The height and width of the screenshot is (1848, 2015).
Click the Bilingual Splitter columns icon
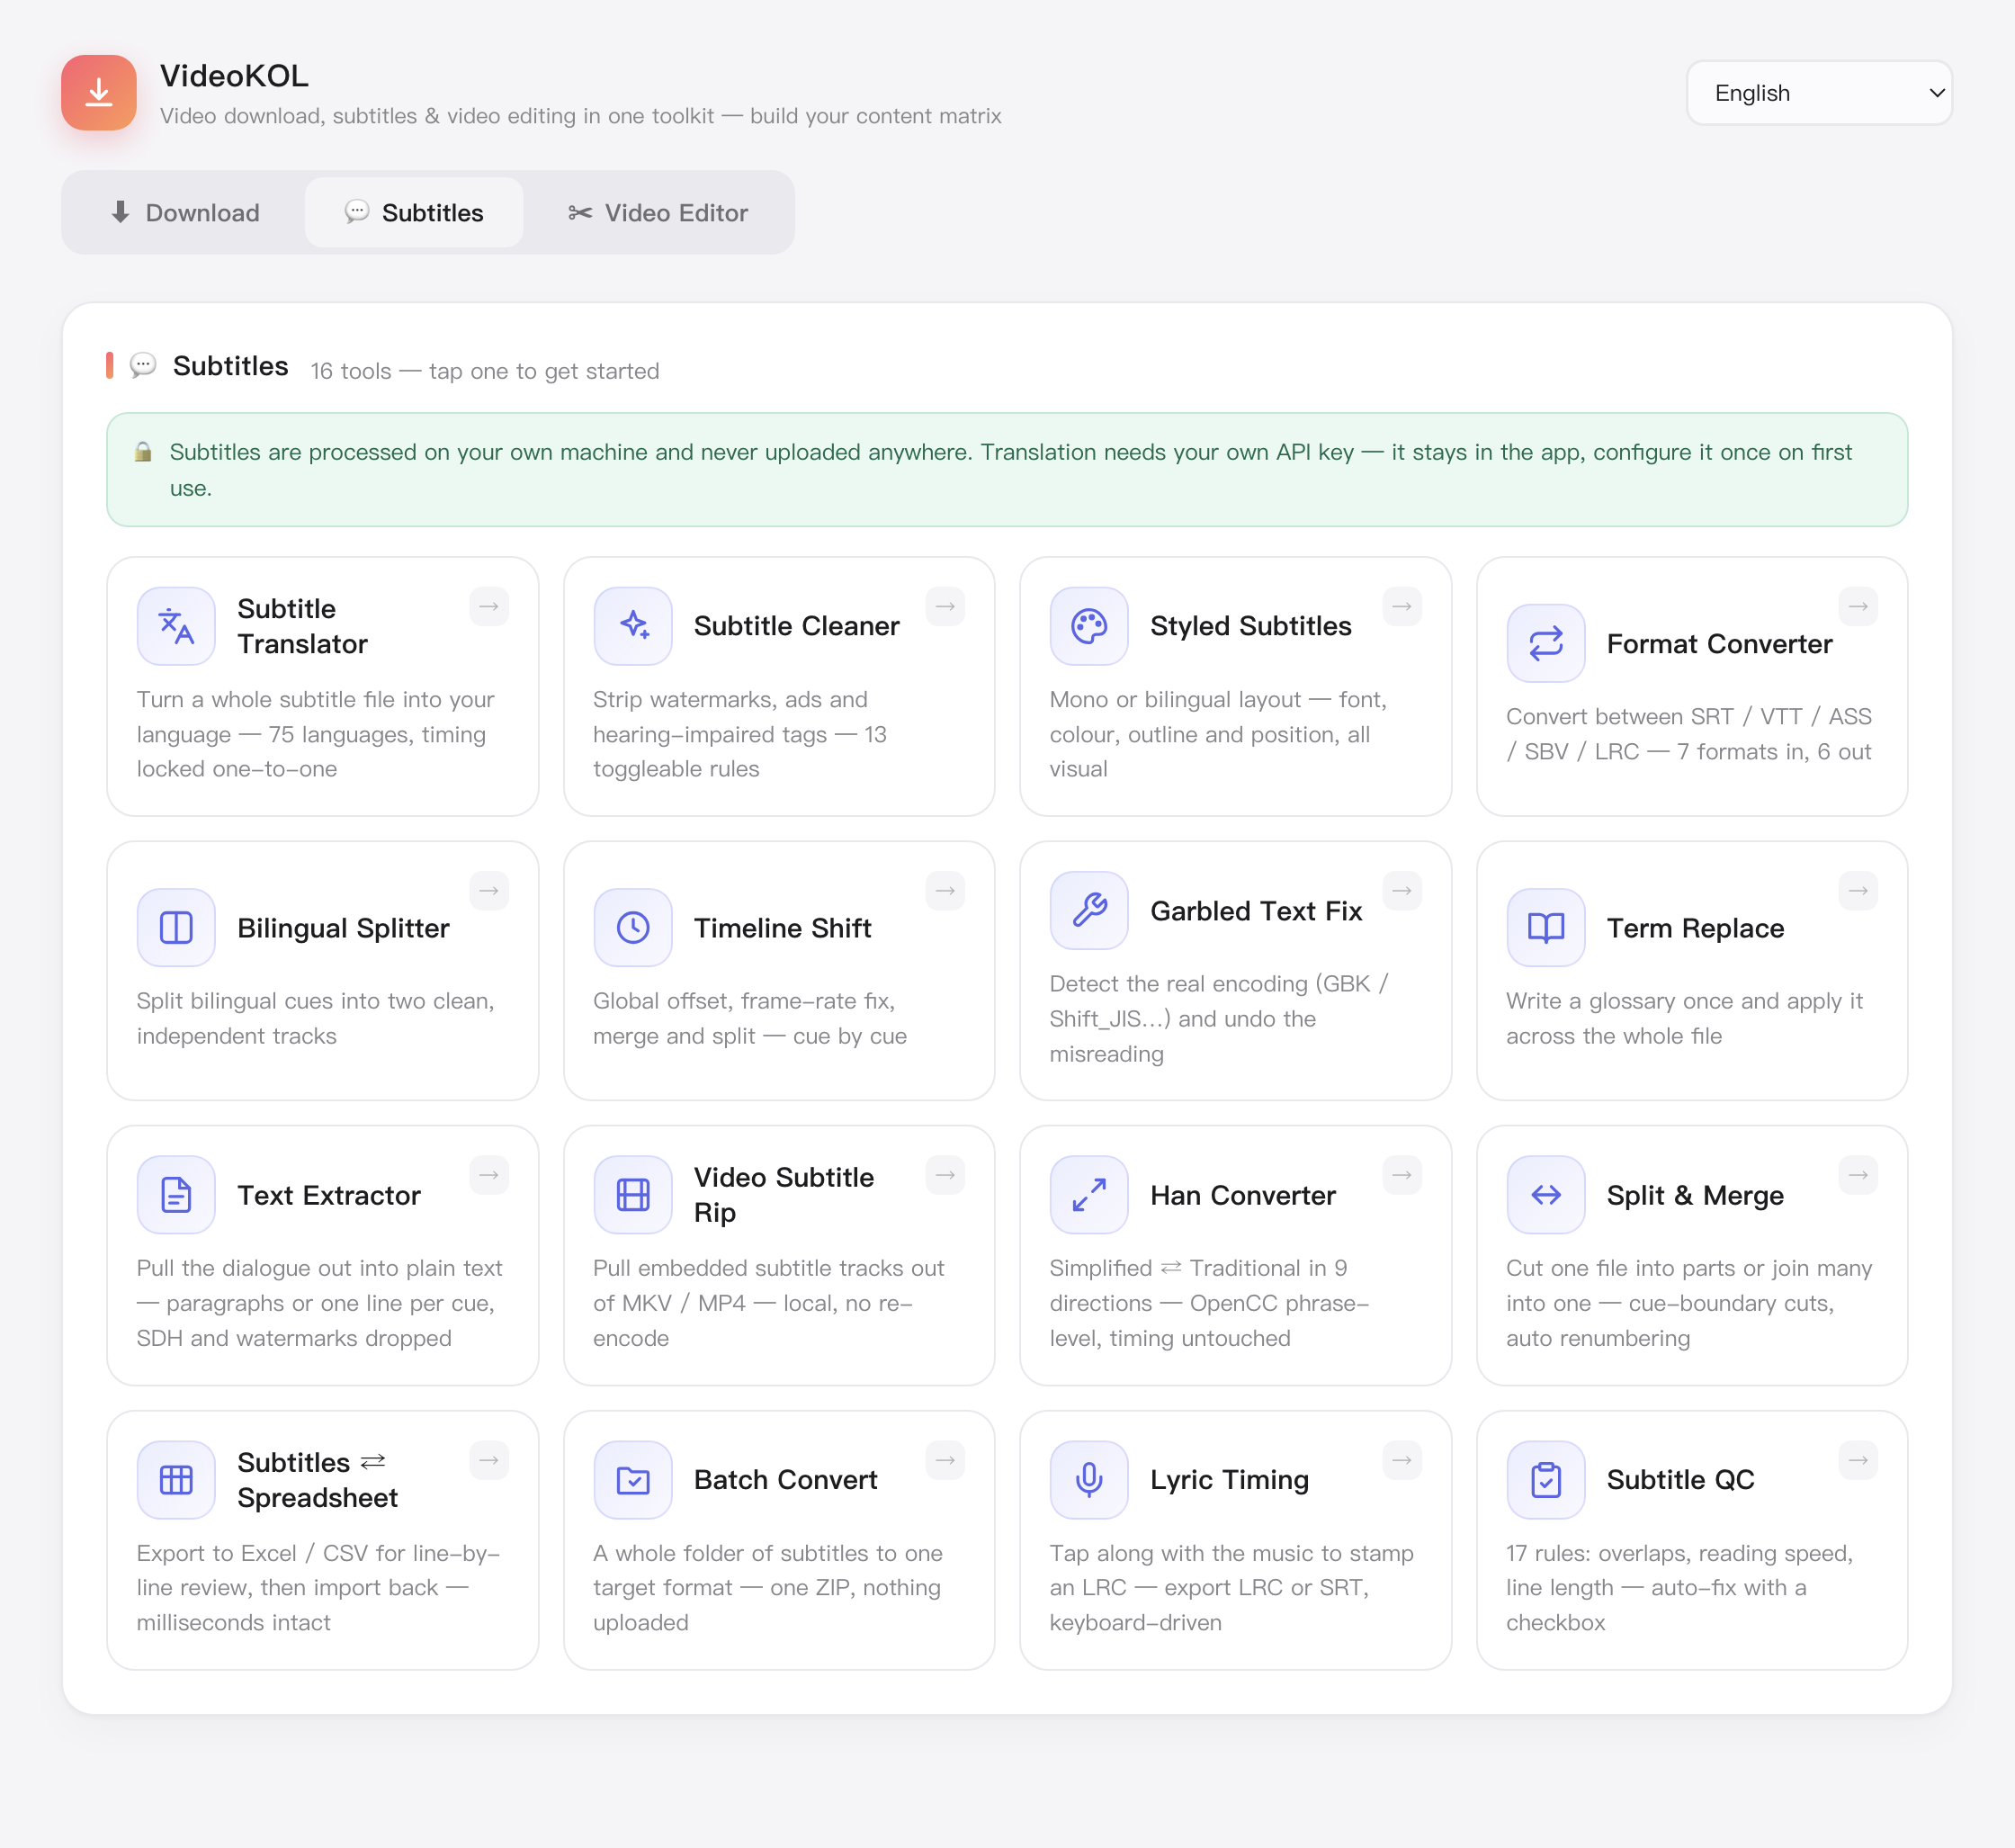(x=176, y=927)
